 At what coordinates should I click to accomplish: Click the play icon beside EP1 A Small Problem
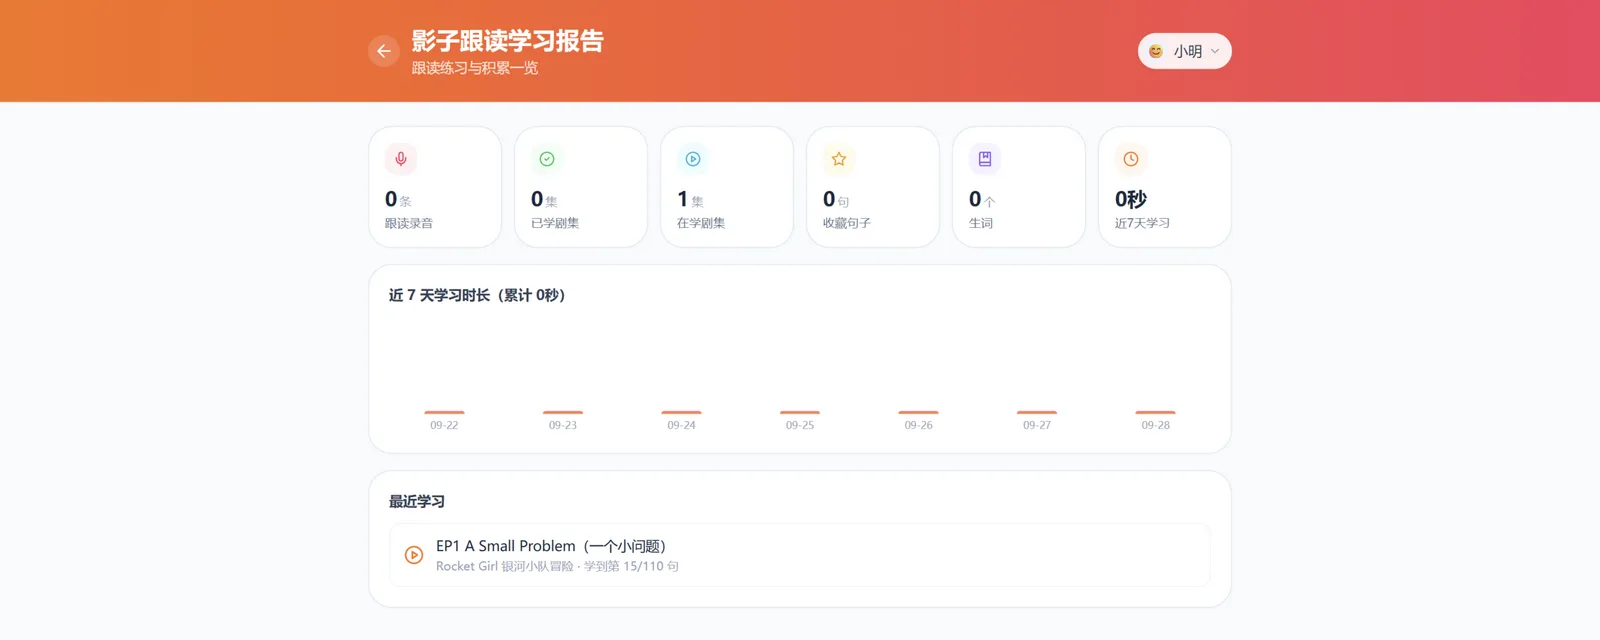pos(414,555)
